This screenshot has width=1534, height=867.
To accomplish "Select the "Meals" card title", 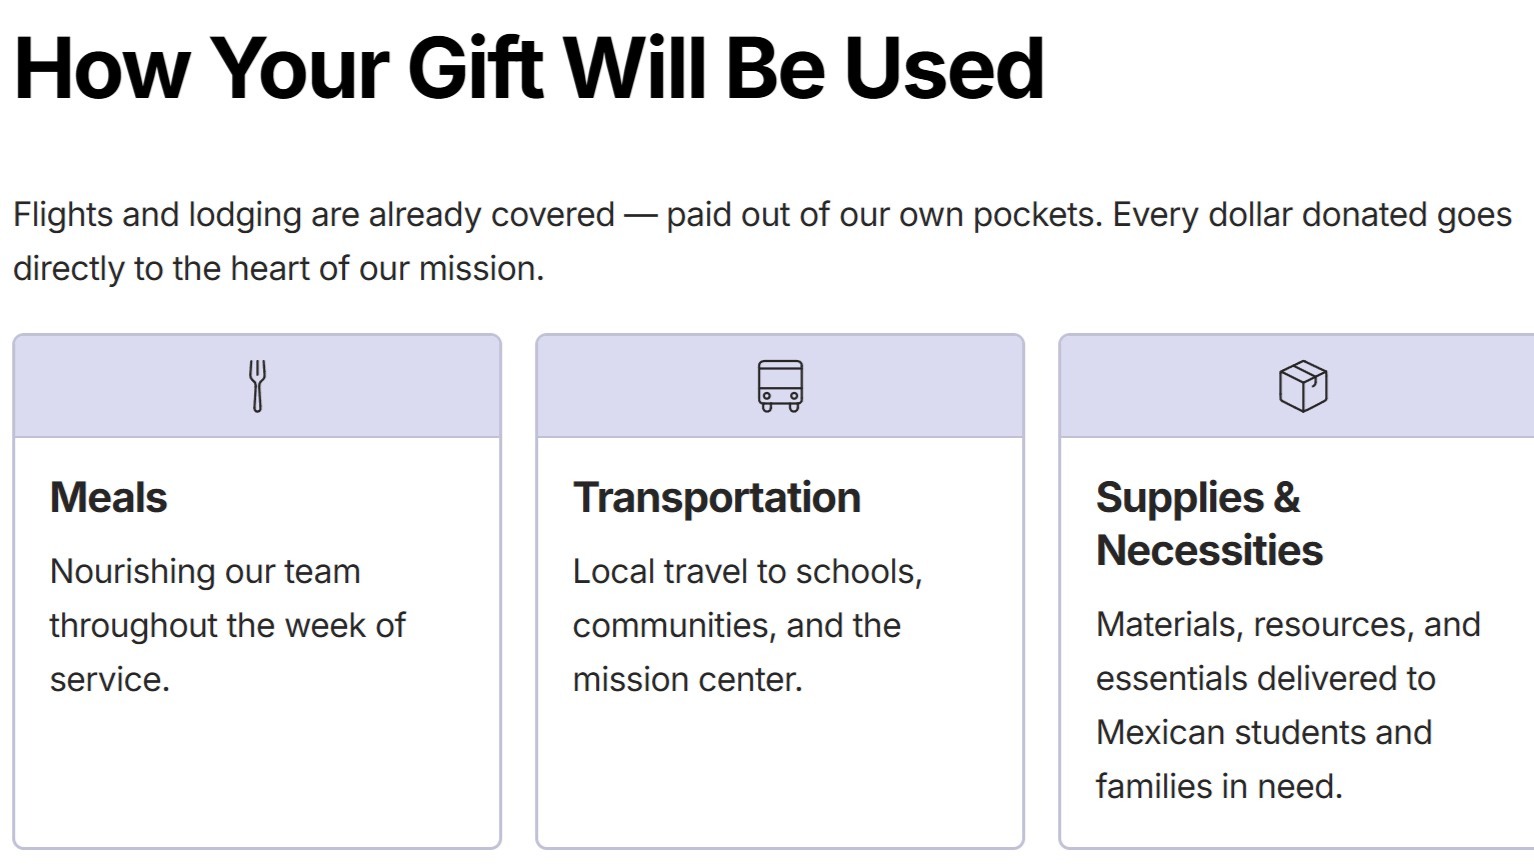I will 109,497.
